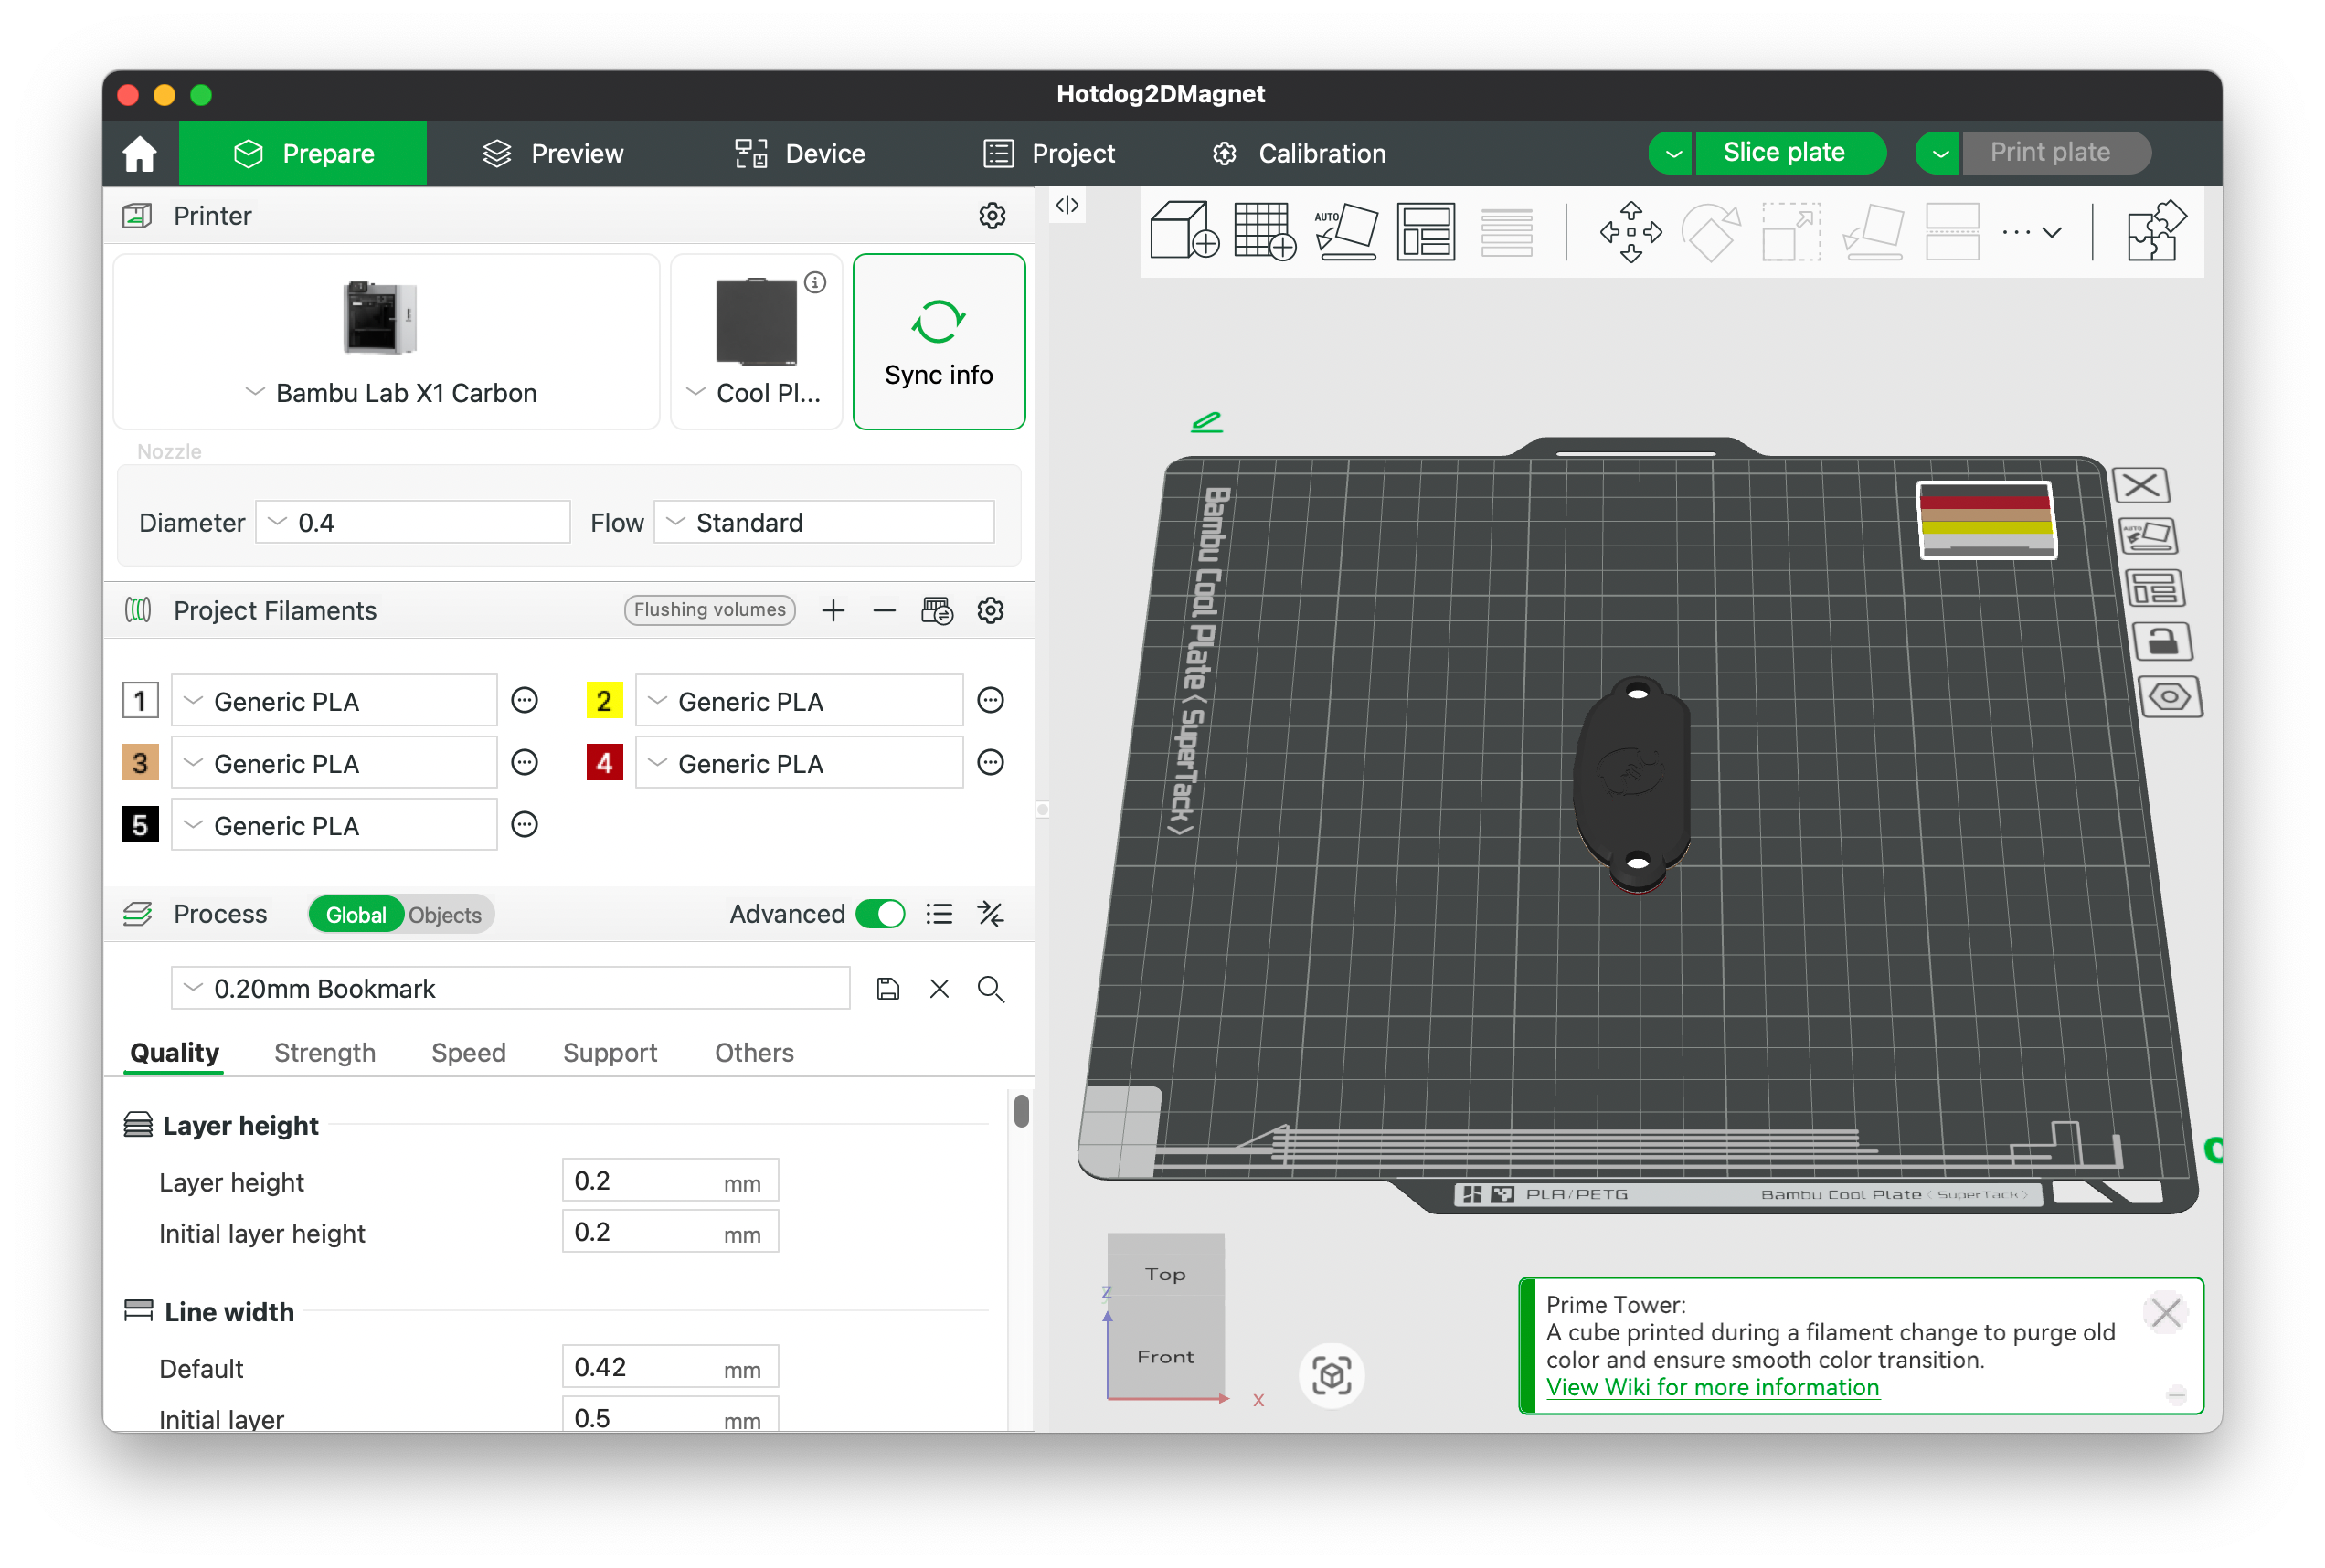Open the Support settings tab
2325x1568 pixels.
pos(610,1053)
